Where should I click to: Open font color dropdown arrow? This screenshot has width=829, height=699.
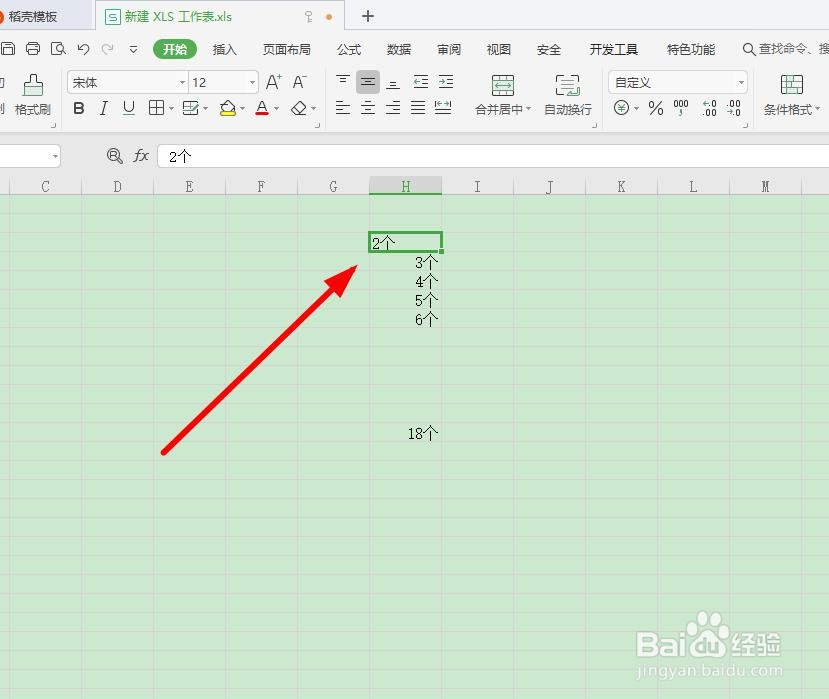point(276,109)
